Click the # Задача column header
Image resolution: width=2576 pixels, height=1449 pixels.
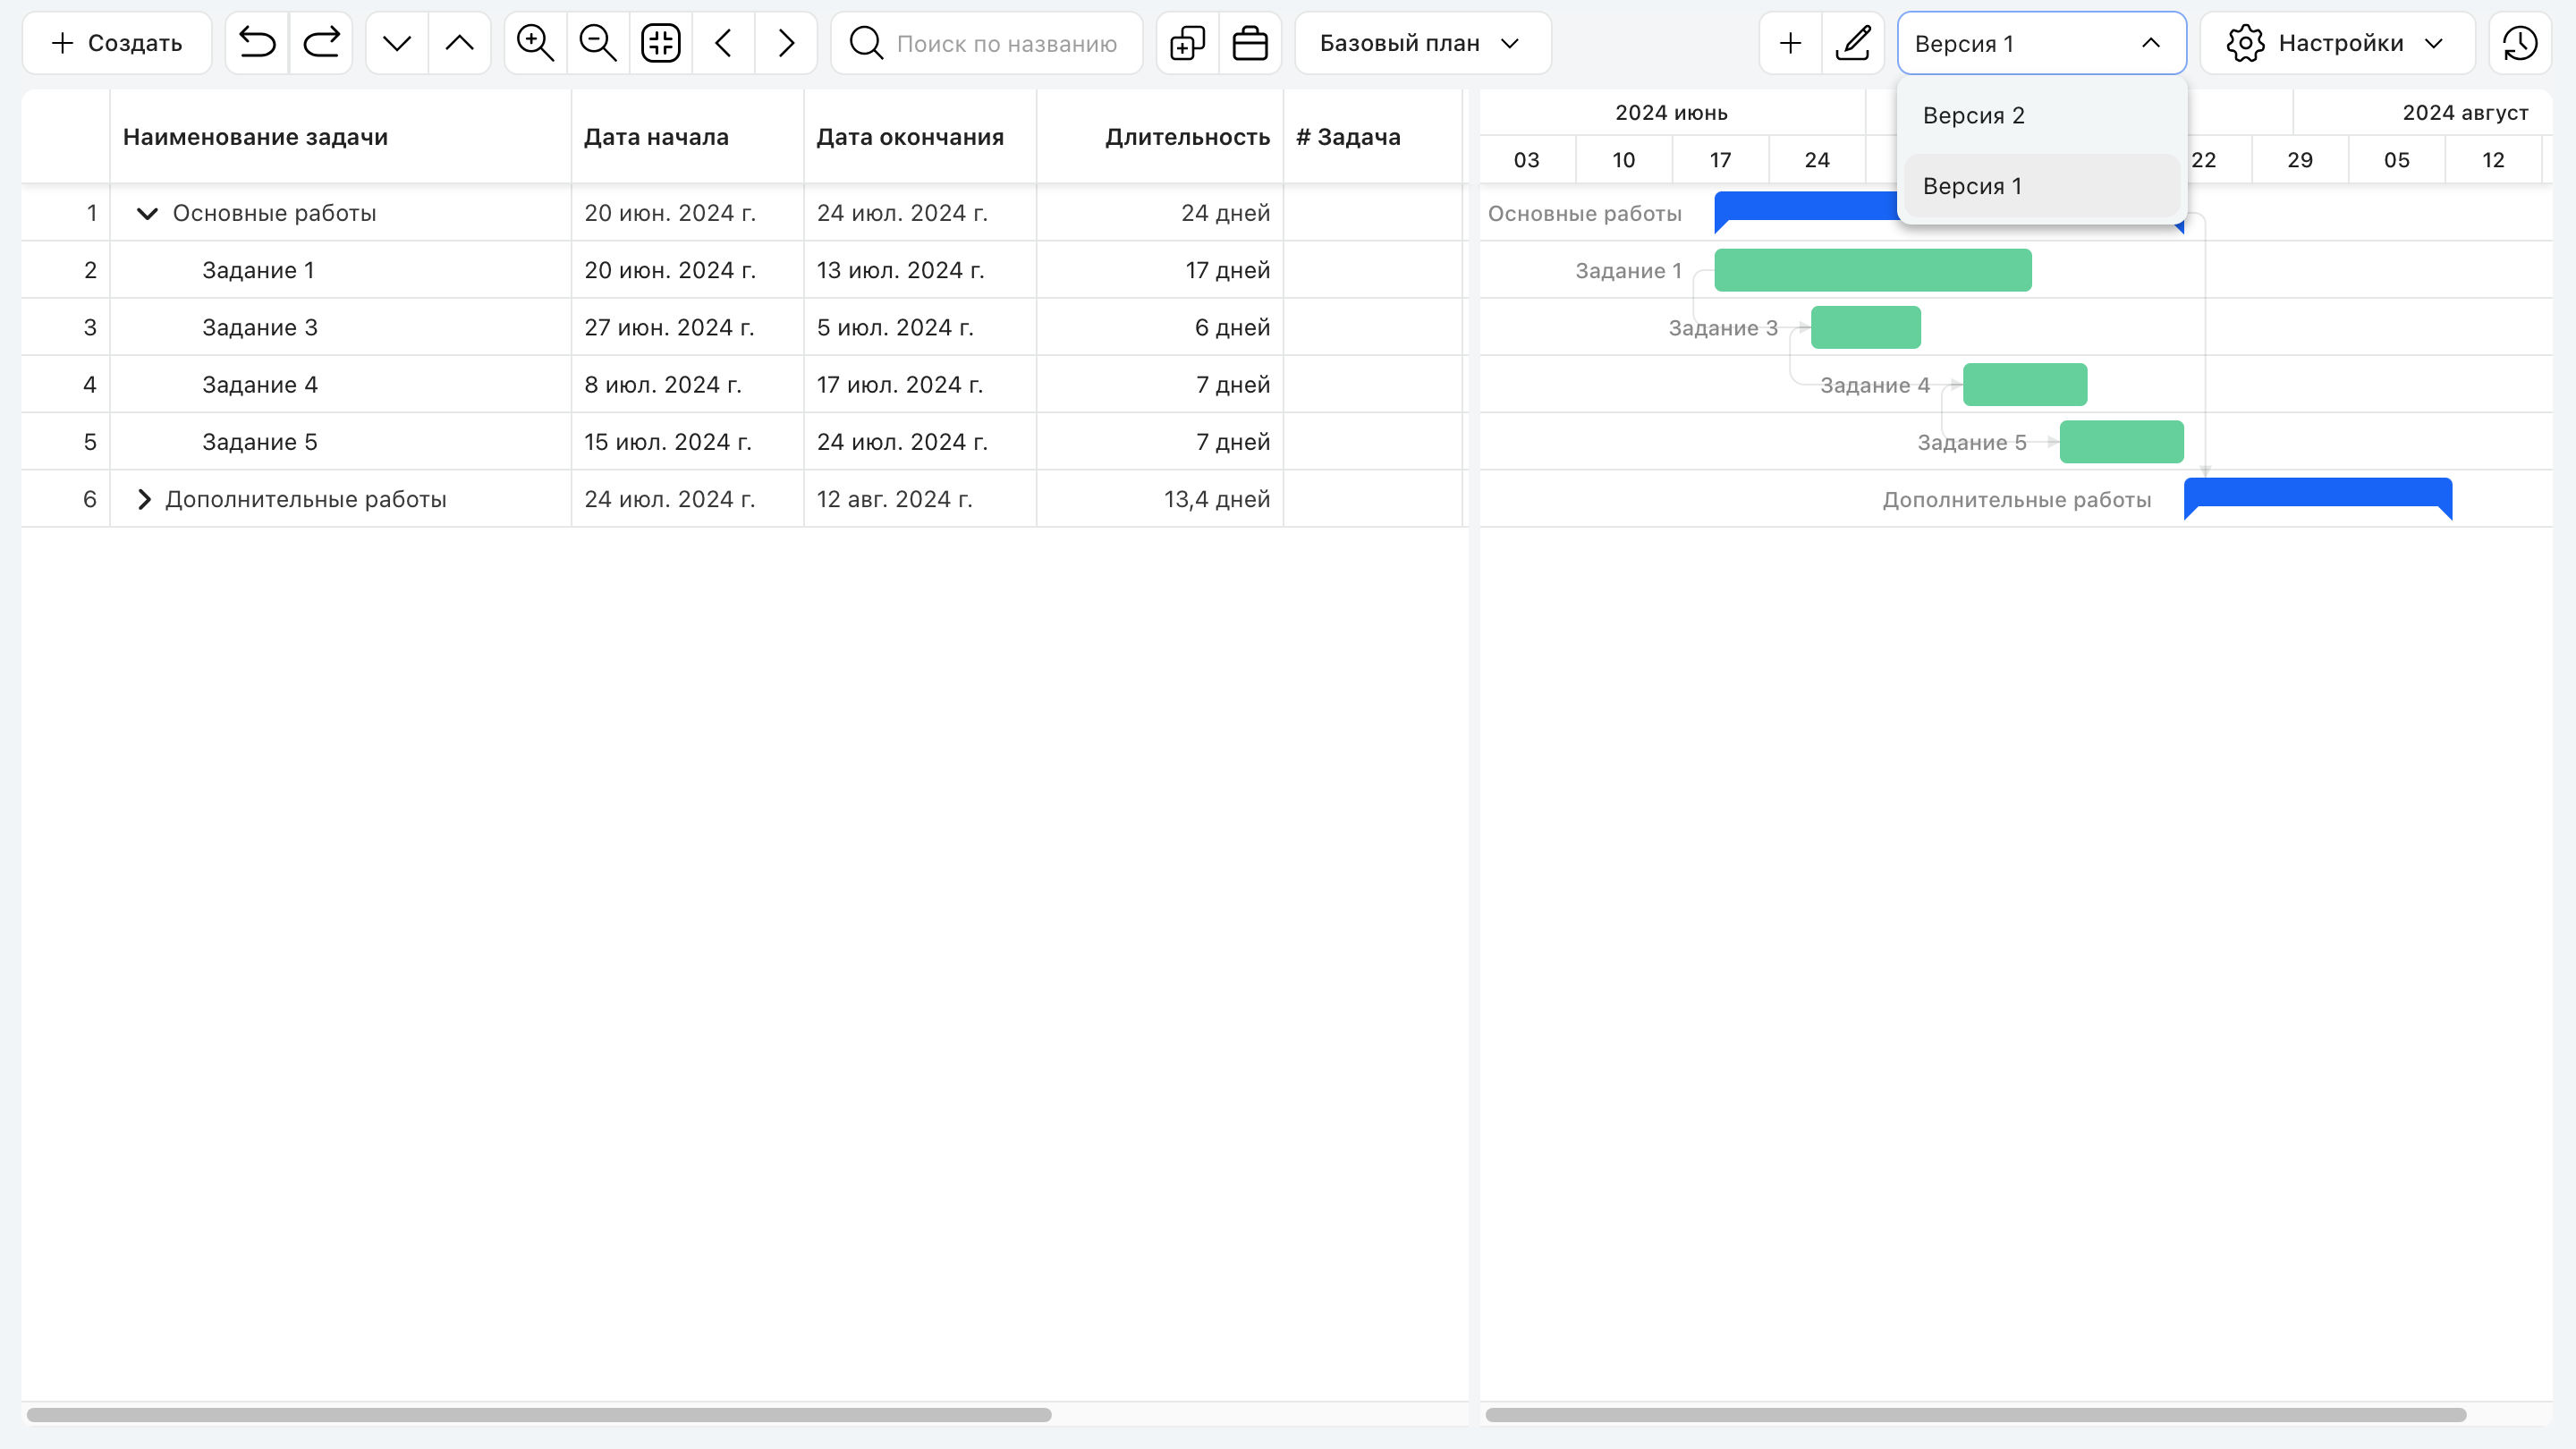tap(1373, 137)
